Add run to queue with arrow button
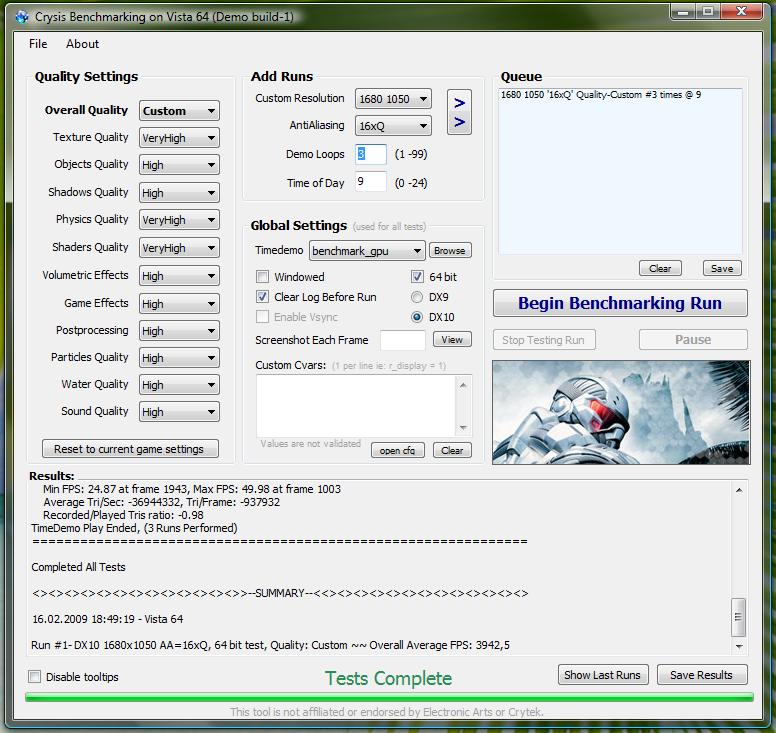Screen dimensions: 776x733 (x=459, y=112)
